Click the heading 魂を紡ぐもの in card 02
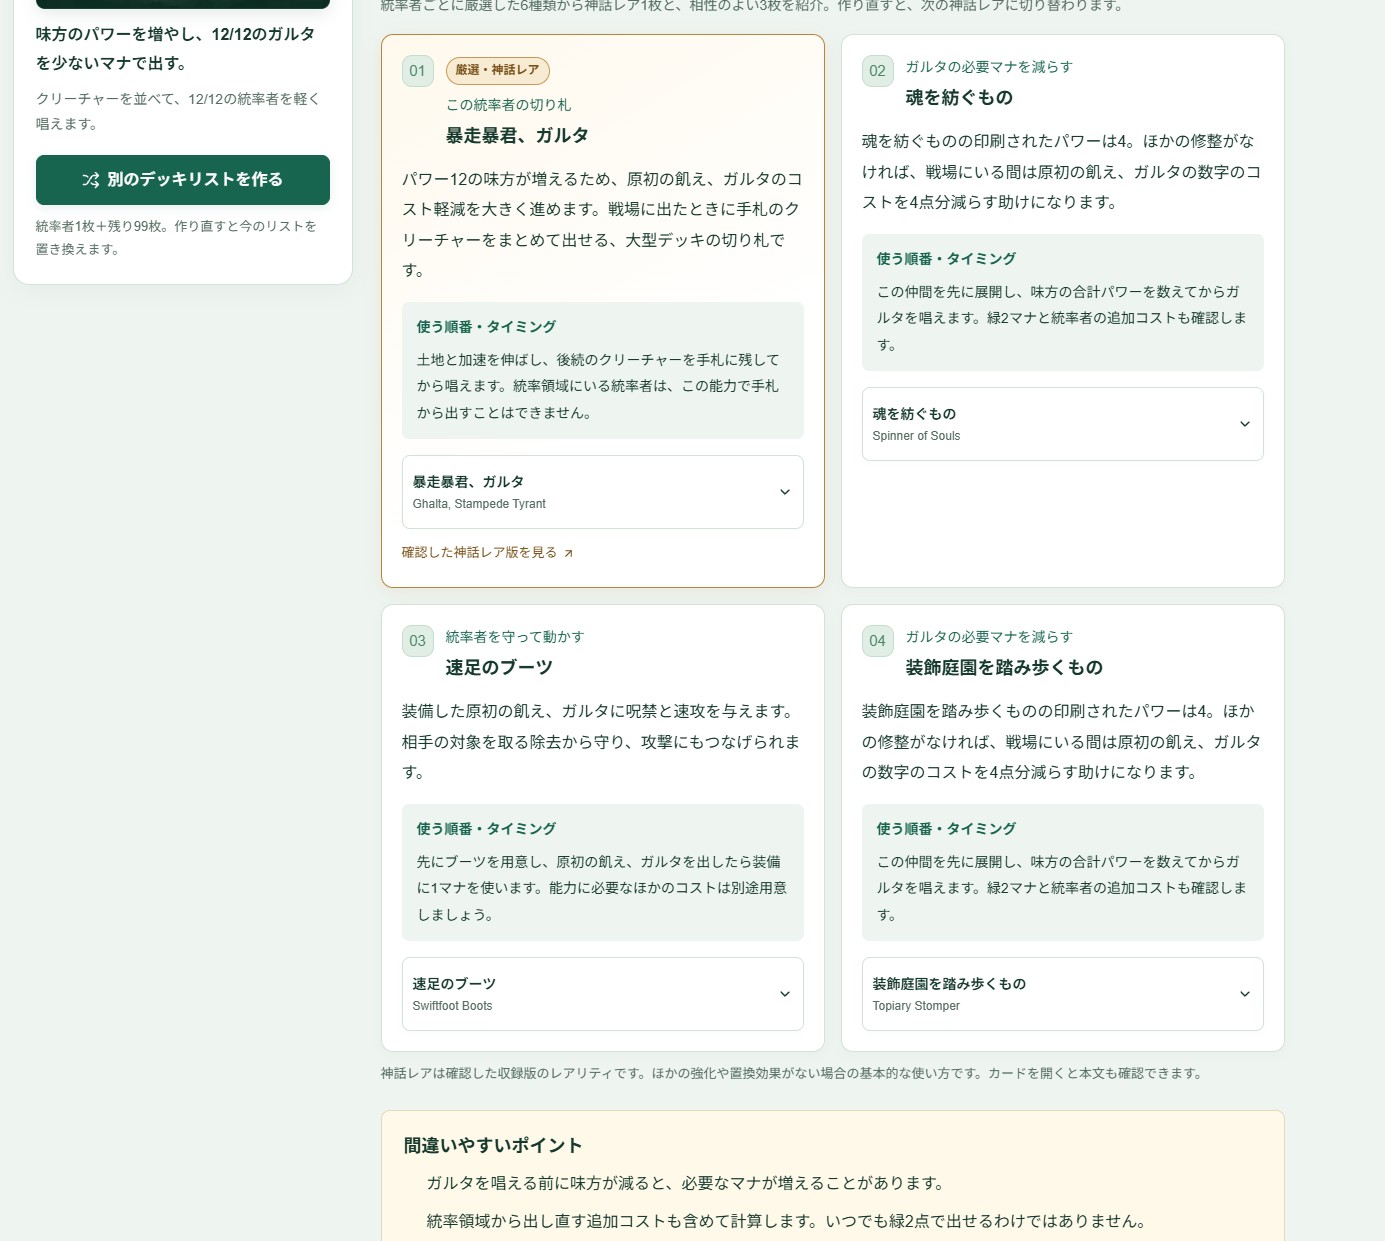 click(959, 97)
